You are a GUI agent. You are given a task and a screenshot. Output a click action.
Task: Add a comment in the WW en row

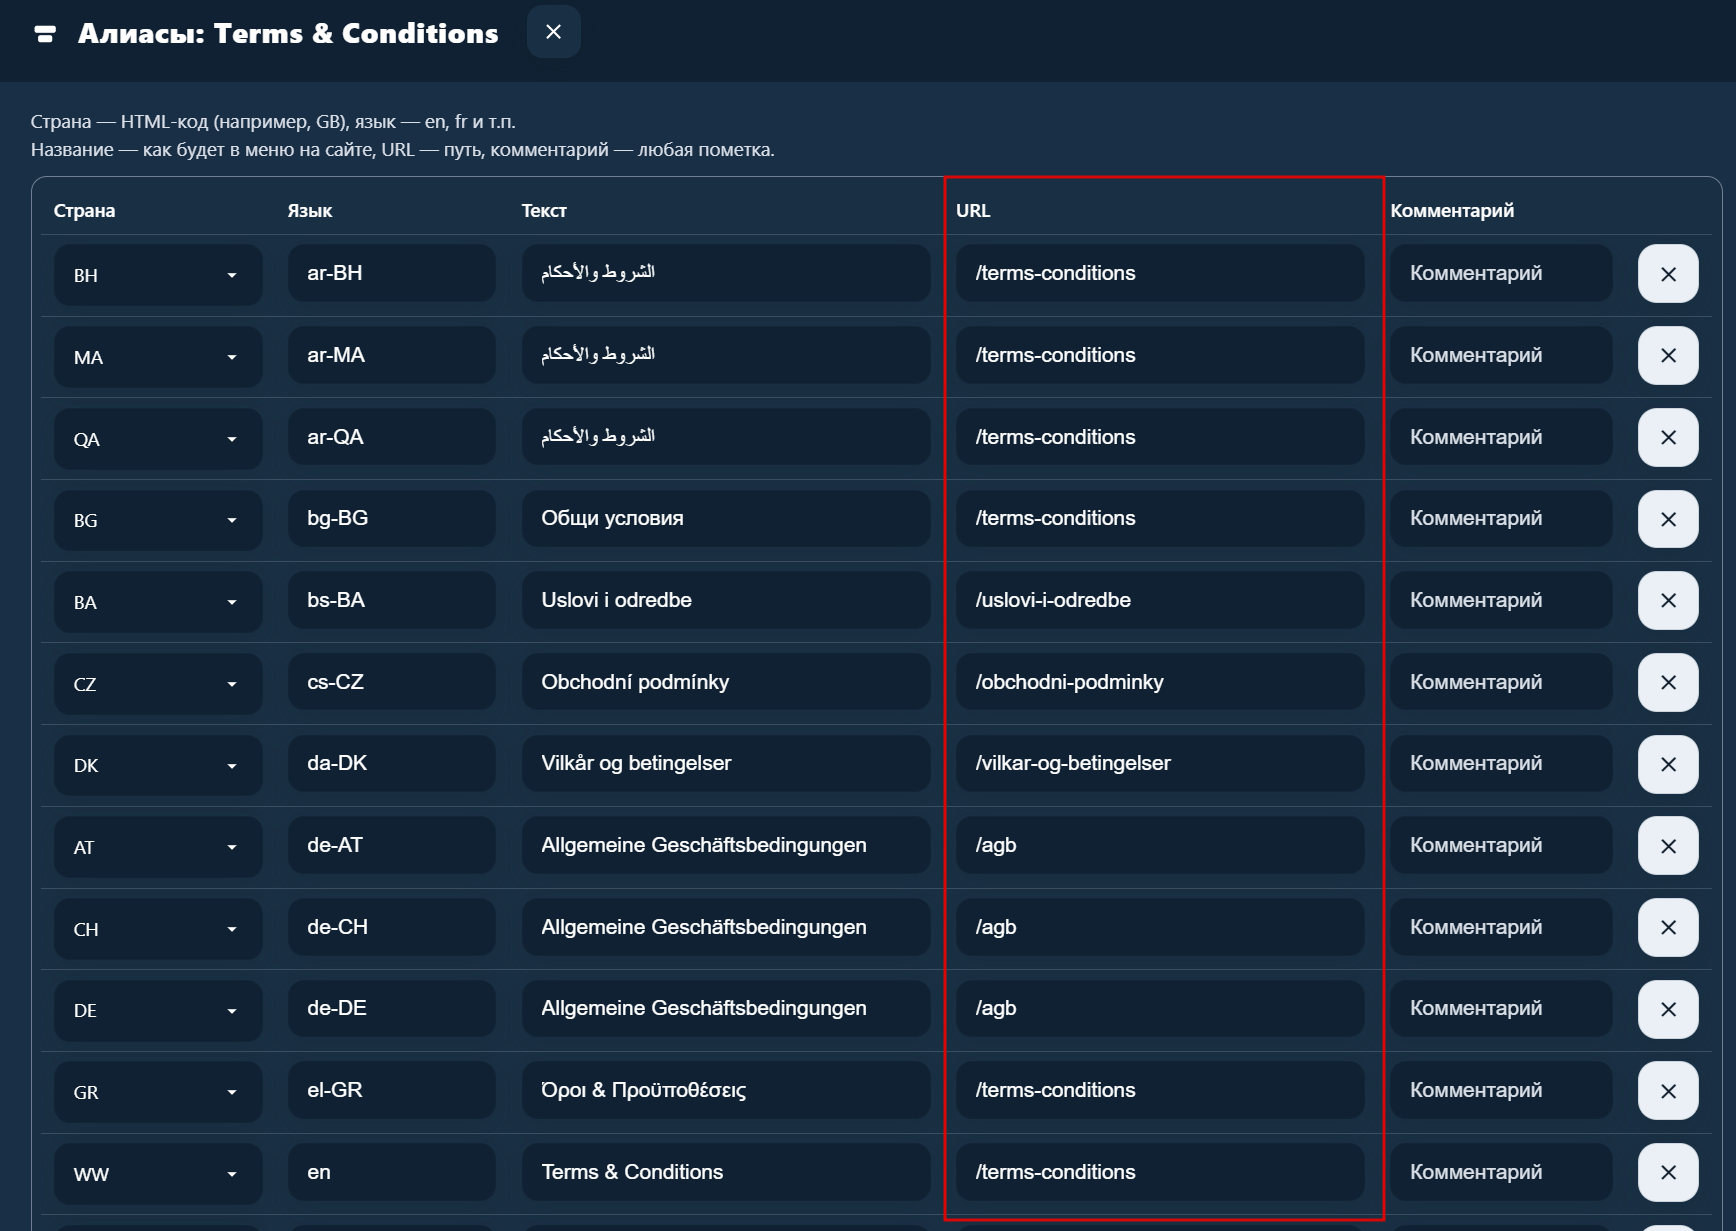(1501, 1172)
